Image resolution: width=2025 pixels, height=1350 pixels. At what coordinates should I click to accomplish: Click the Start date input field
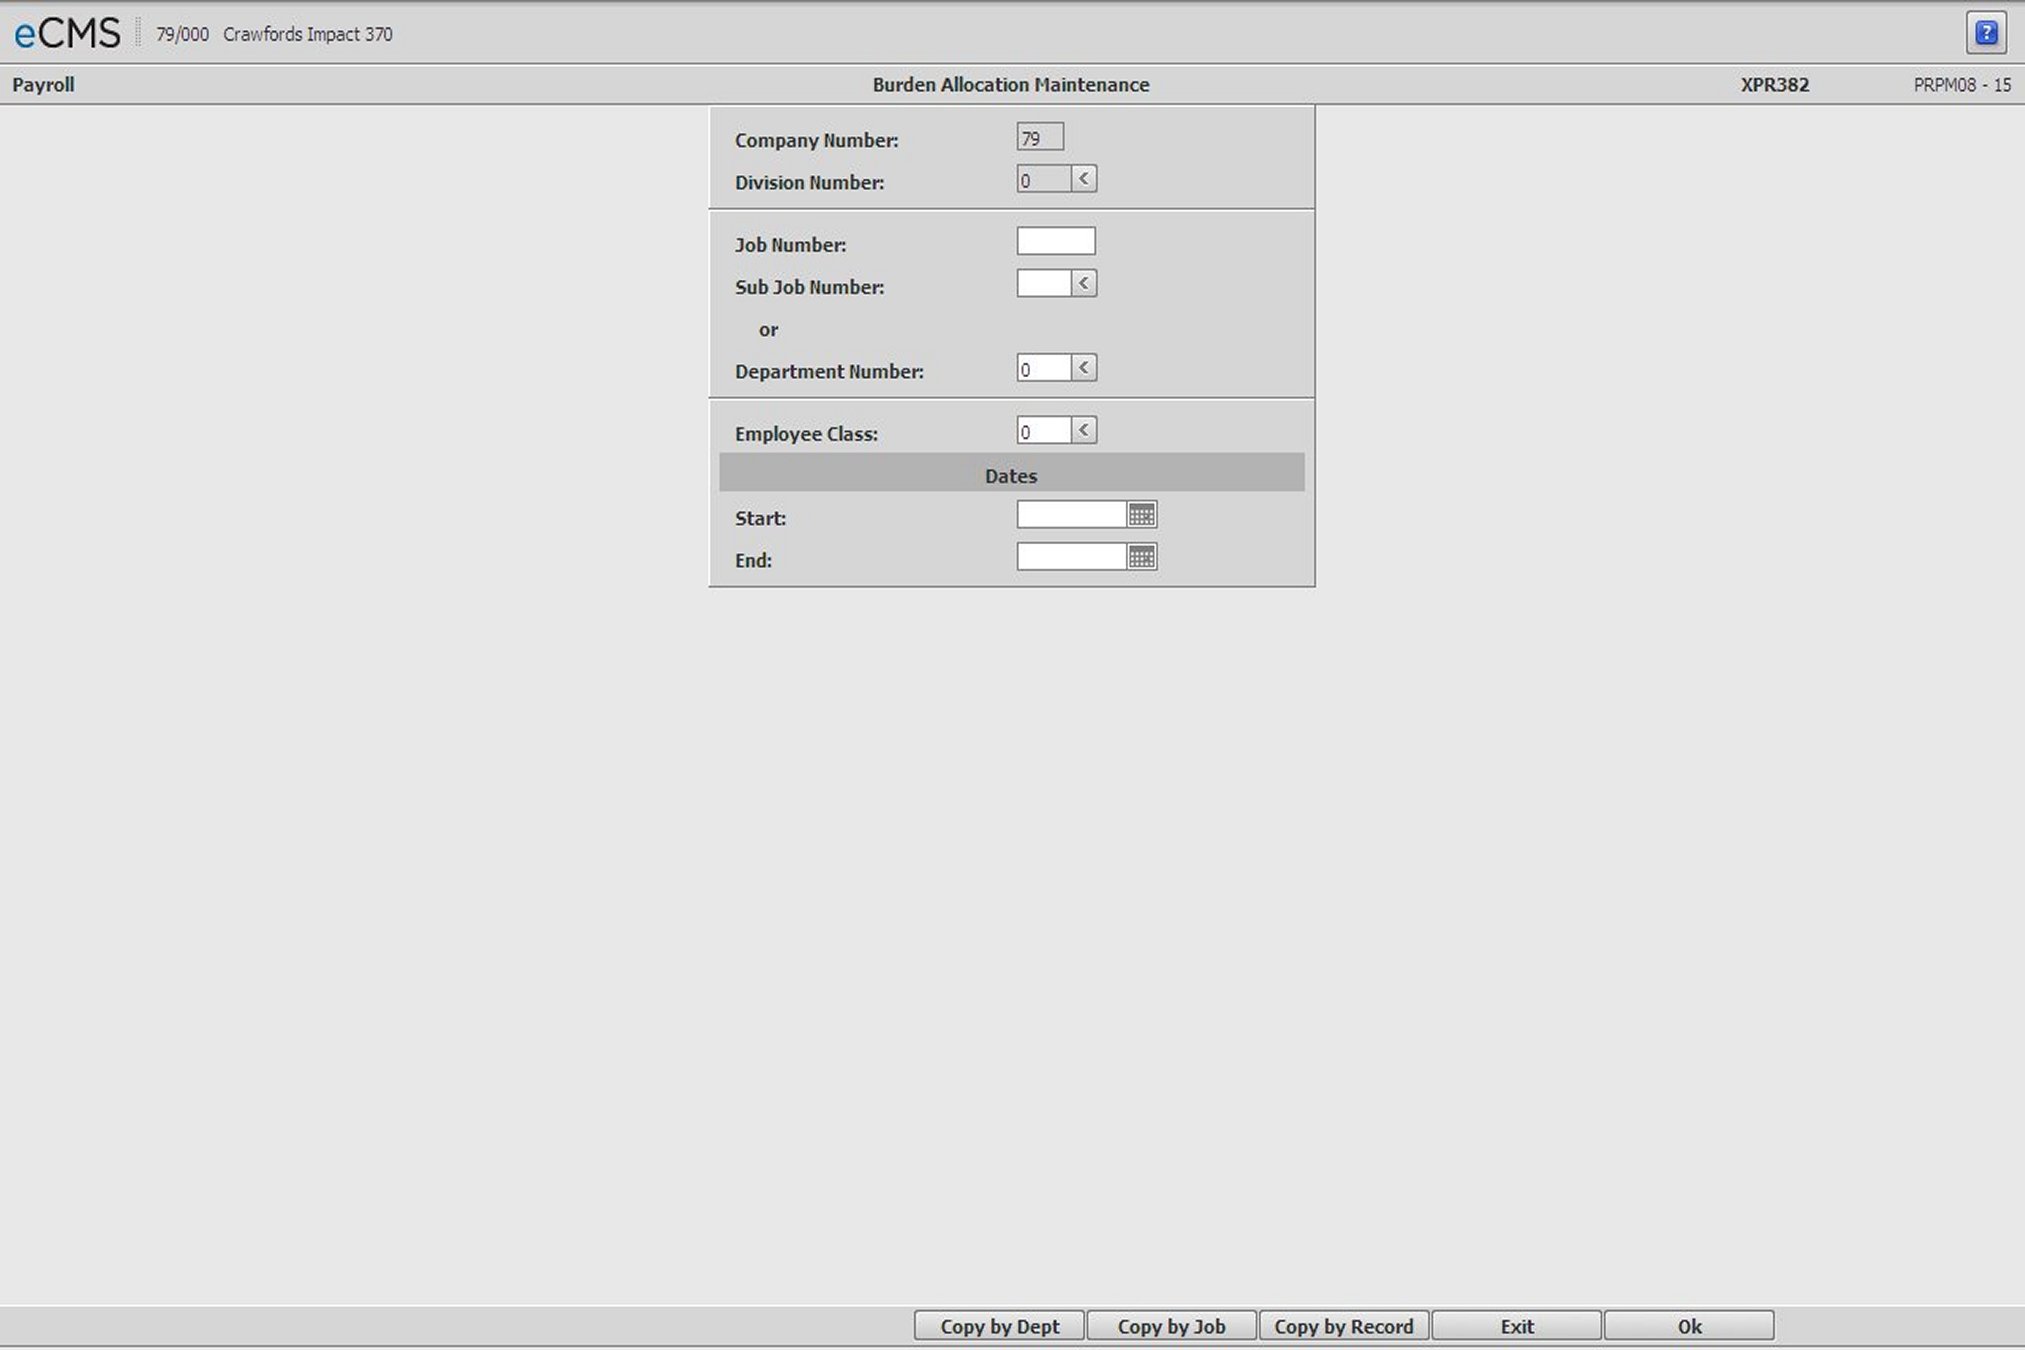click(x=1070, y=515)
